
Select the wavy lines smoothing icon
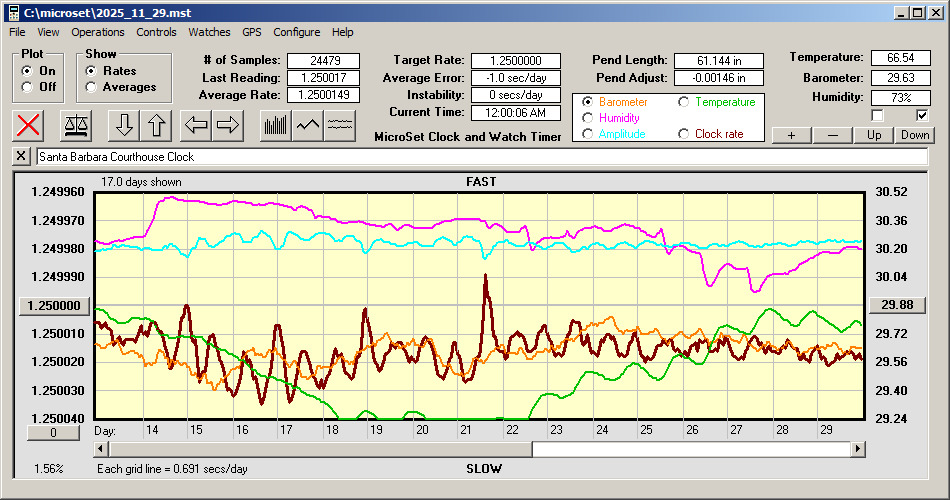(341, 125)
